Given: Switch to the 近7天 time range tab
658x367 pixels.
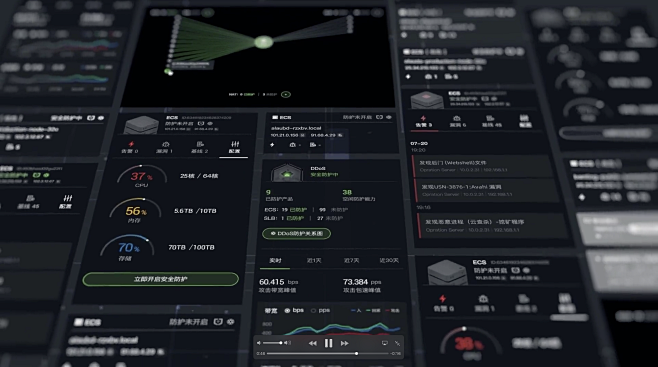Looking at the screenshot, I should 351,260.
